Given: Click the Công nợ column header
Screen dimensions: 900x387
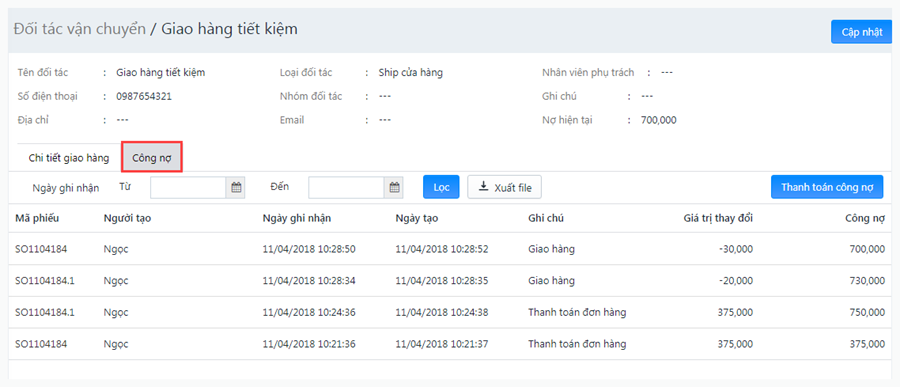Looking at the screenshot, I should [865, 218].
